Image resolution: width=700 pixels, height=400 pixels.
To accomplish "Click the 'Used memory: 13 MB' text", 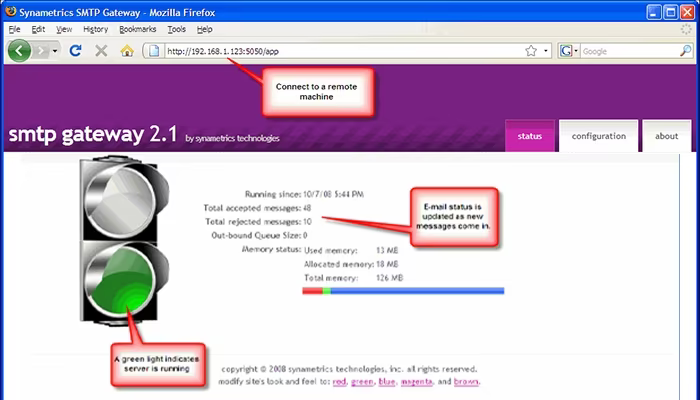I will [x=350, y=250].
